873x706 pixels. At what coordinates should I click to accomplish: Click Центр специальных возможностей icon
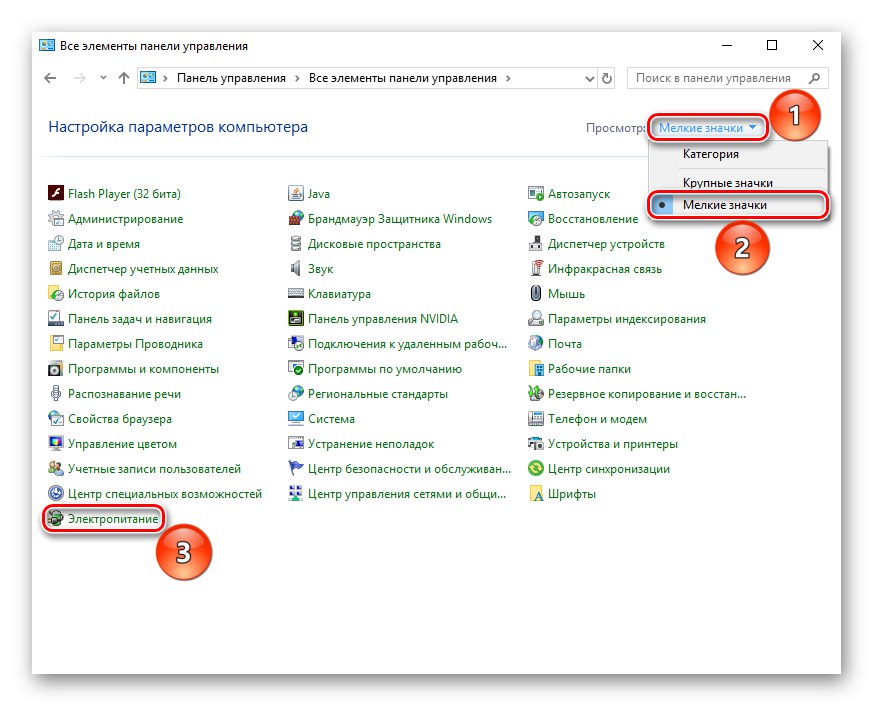[x=56, y=493]
